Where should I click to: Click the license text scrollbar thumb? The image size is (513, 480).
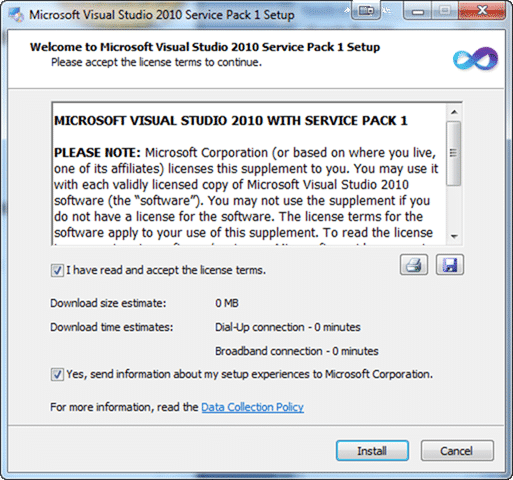tap(454, 153)
